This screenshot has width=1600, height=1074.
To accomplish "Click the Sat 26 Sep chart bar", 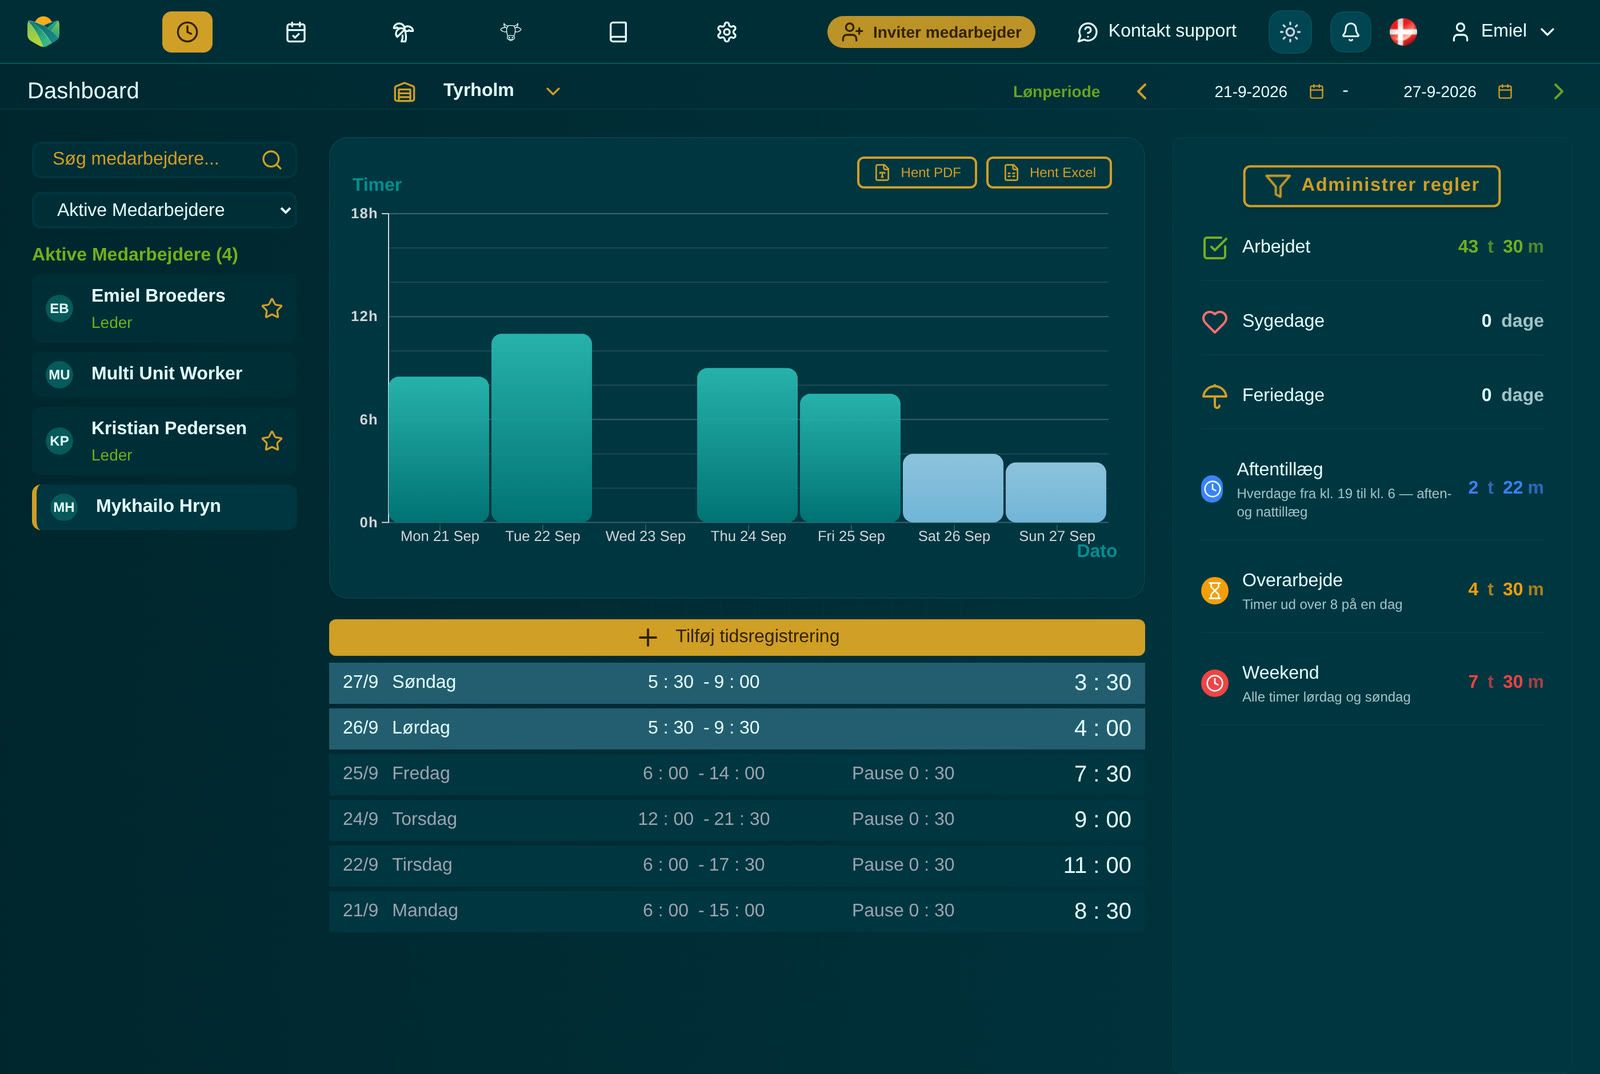I will click(x=953, y=488).
